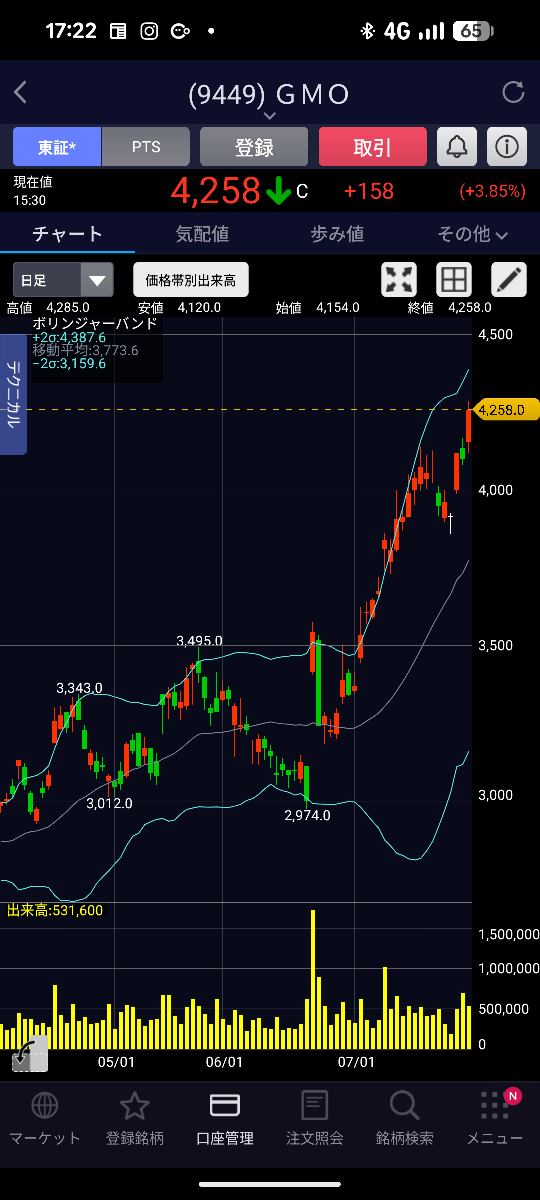This screenshot has width=540, height=1200.
Task: Tap the 3,343.0 peak label on the chart
Action: point(80,688)
